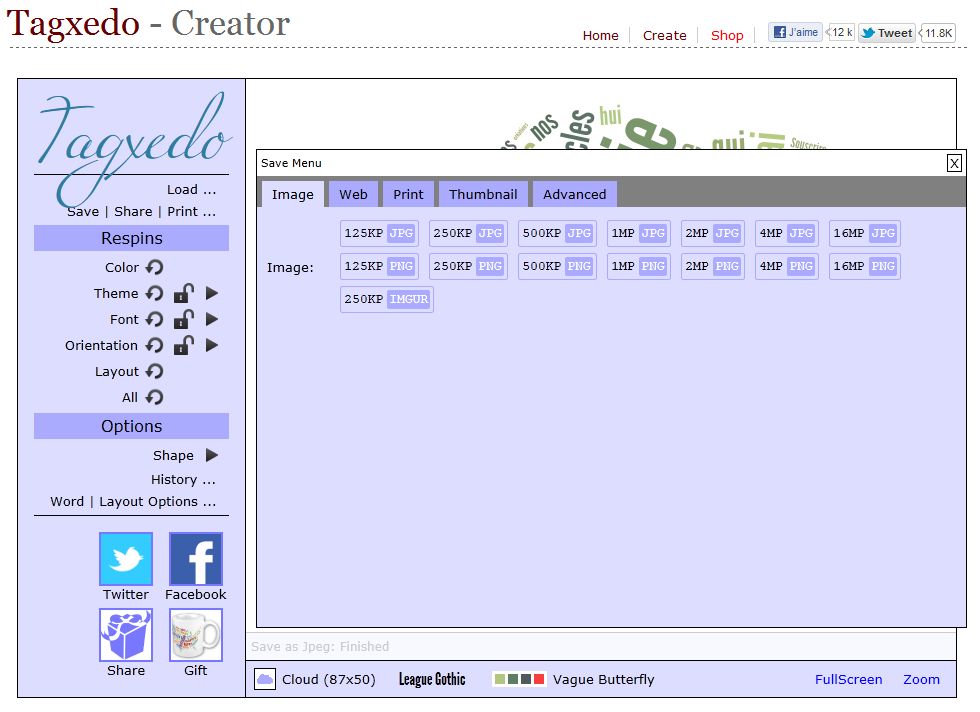Toggle the Theme lock
The height and width of the screenshot is (712, 980).
(x=184, y=293)
